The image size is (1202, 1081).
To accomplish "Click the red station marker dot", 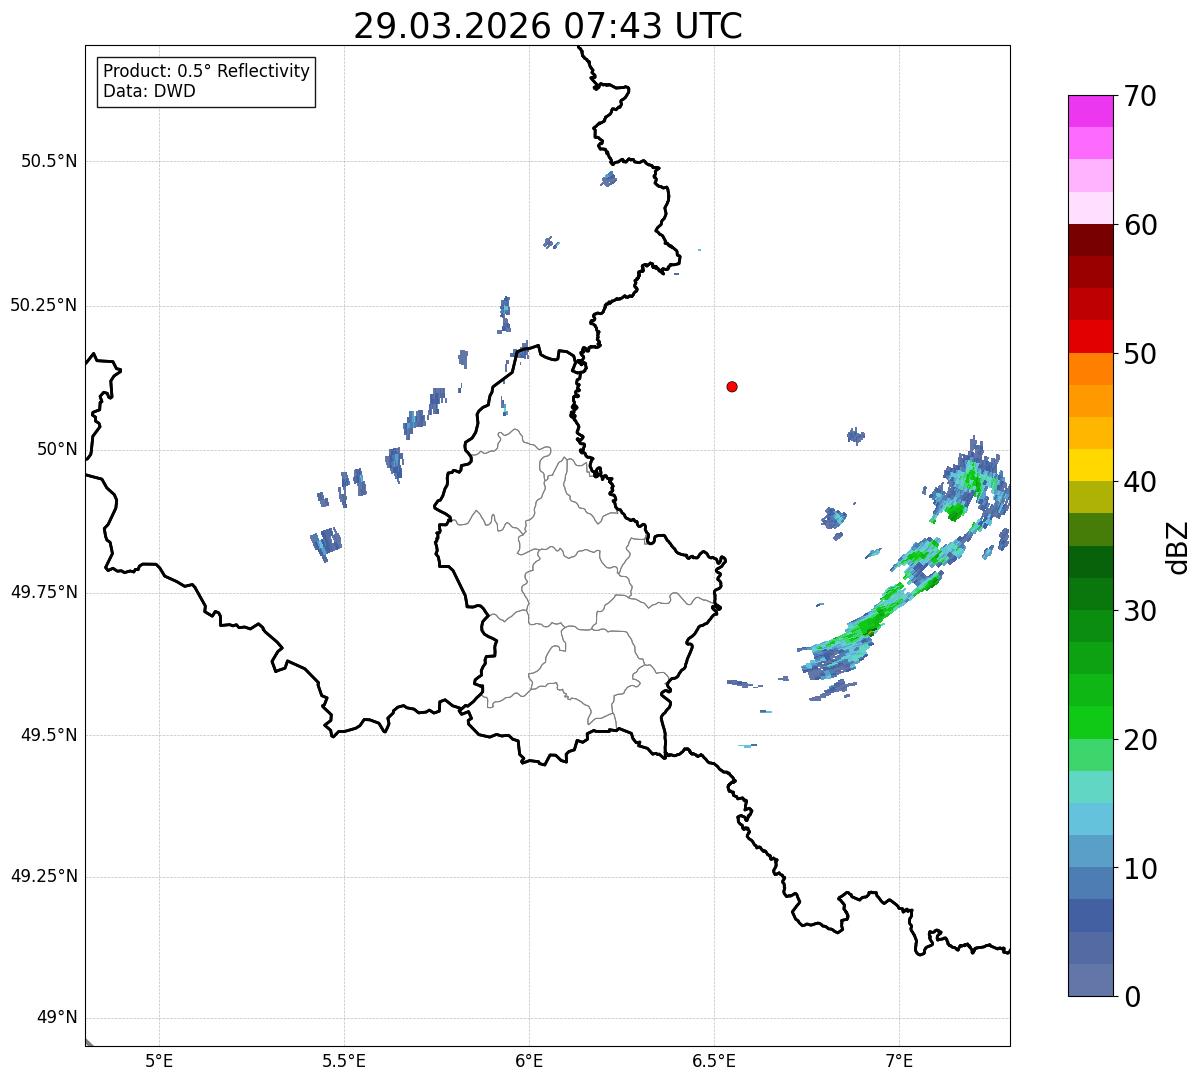I will 732,386.
